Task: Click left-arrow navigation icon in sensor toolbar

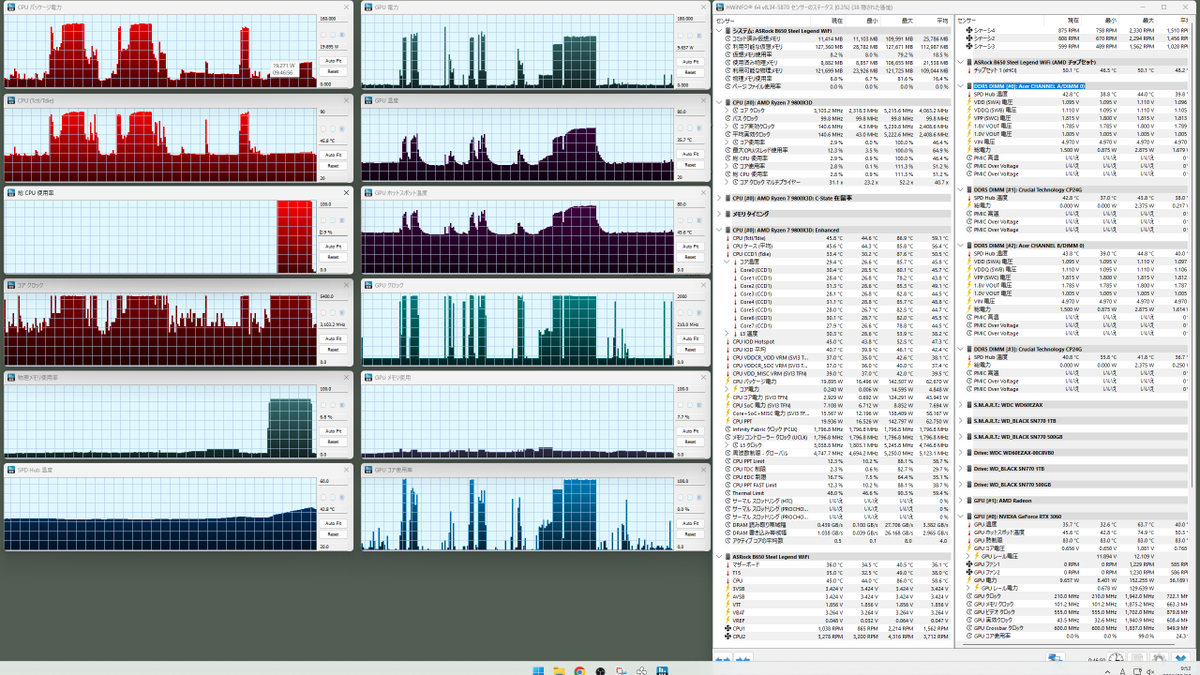Action: [723, 658]
